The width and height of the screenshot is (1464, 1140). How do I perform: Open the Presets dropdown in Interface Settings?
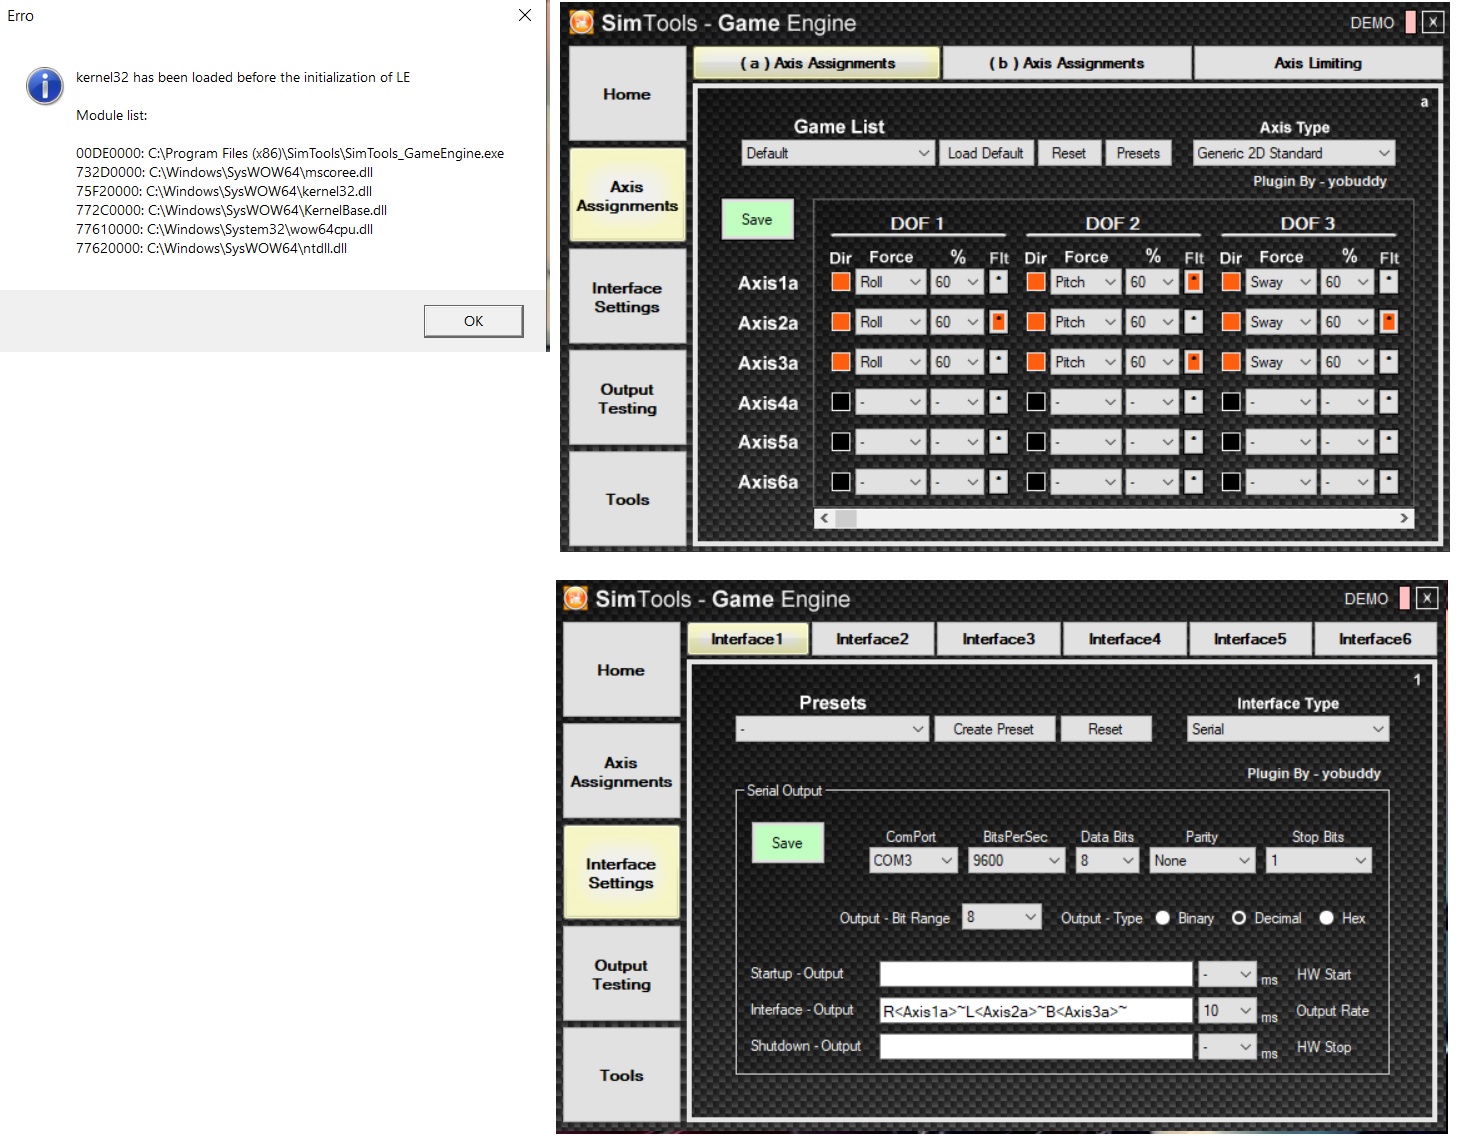(x=832, y=729)
